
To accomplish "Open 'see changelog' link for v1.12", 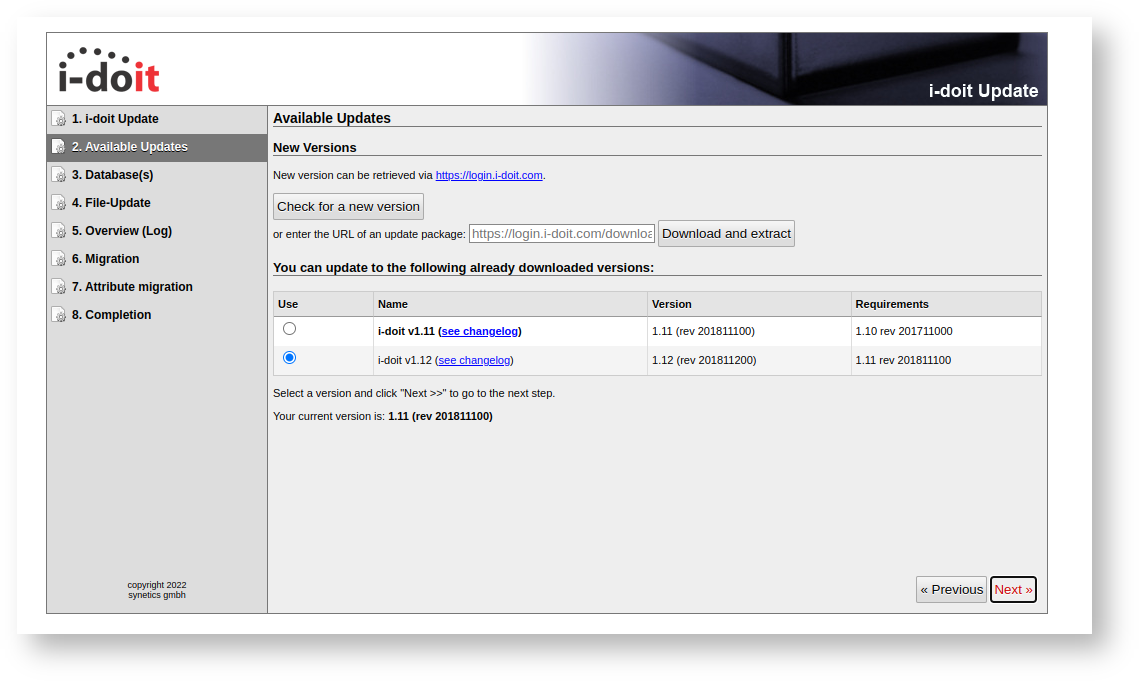I will pos(474,360).
